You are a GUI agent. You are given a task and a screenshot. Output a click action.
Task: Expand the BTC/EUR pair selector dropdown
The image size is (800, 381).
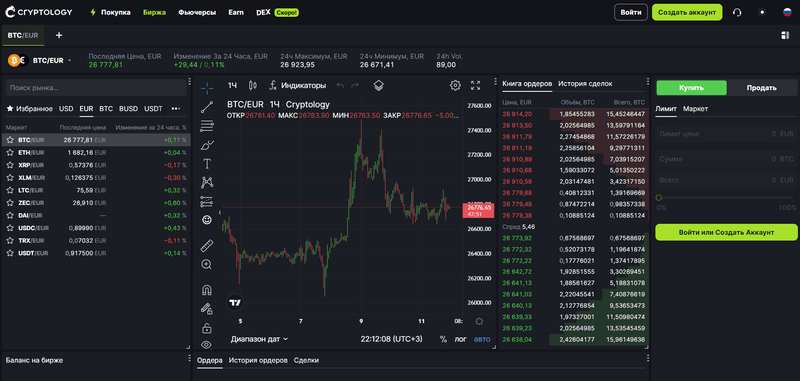pos(69,61)
